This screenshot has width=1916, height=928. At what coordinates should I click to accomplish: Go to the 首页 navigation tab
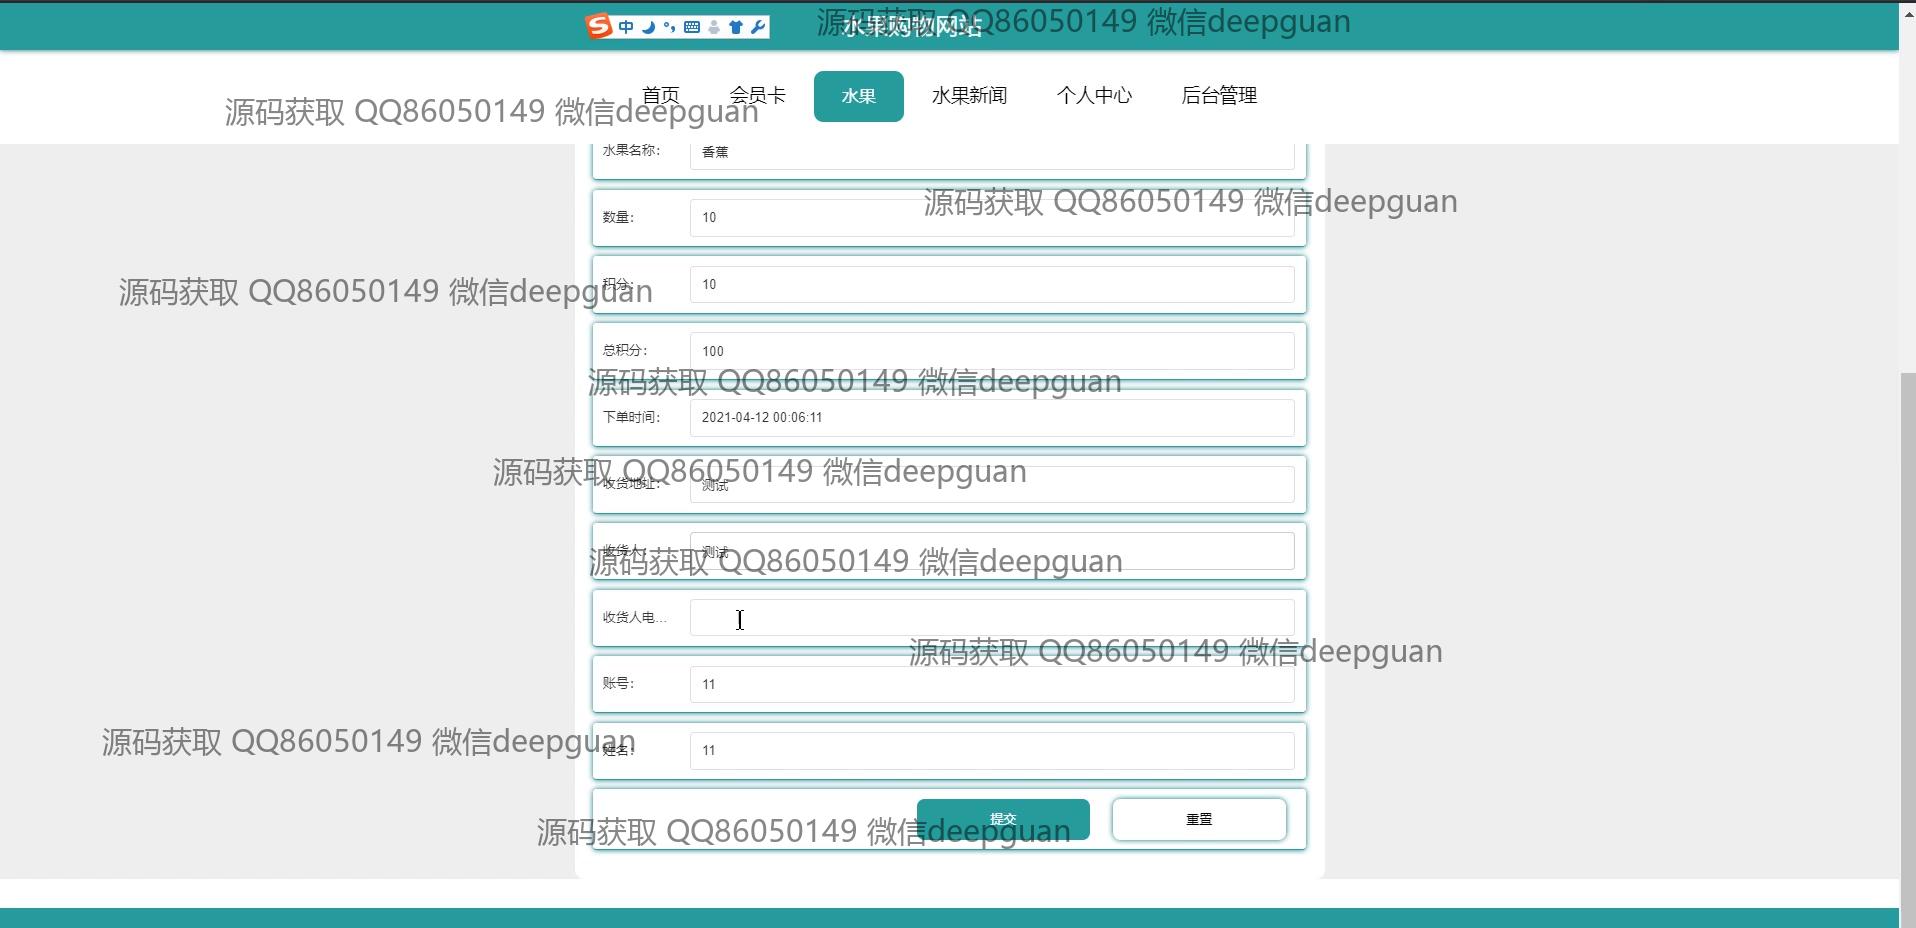660,96
